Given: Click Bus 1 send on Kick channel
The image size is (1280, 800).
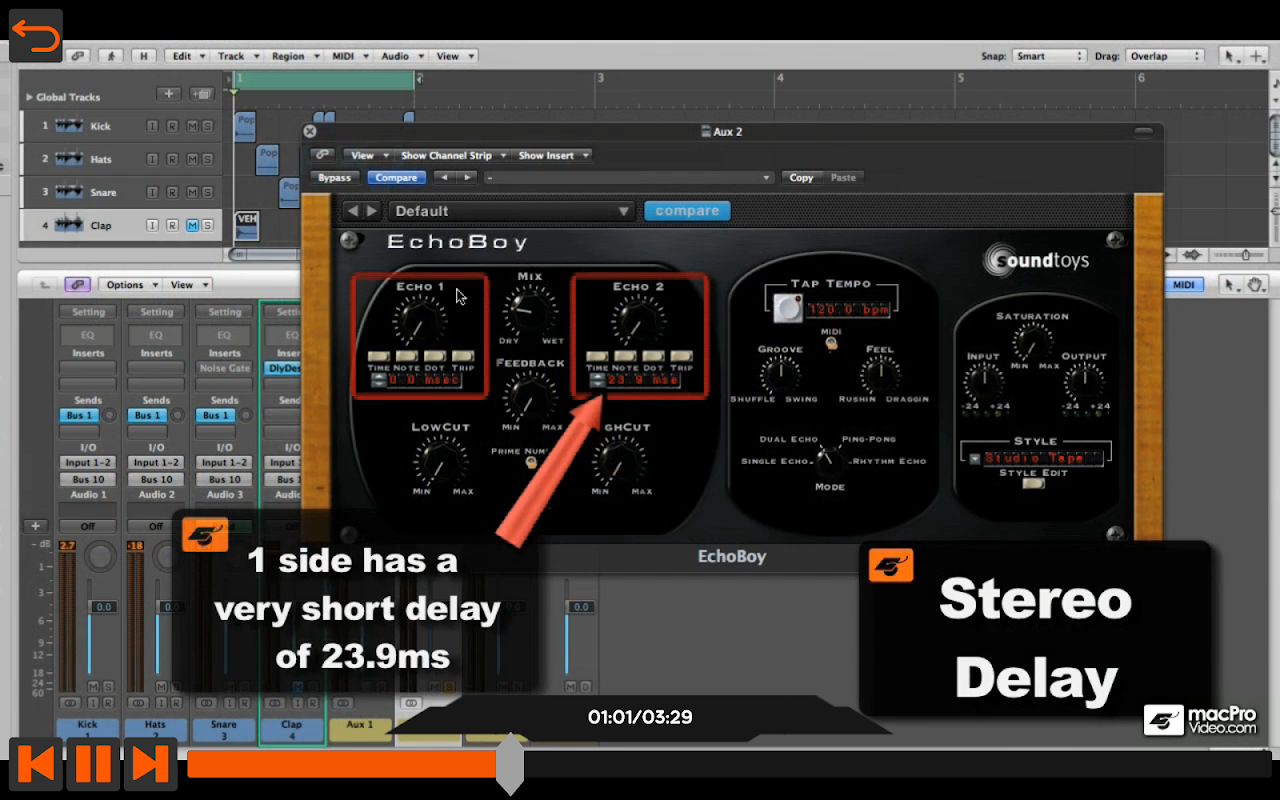Looking at the screenshot, I should [x=80, y=415].
